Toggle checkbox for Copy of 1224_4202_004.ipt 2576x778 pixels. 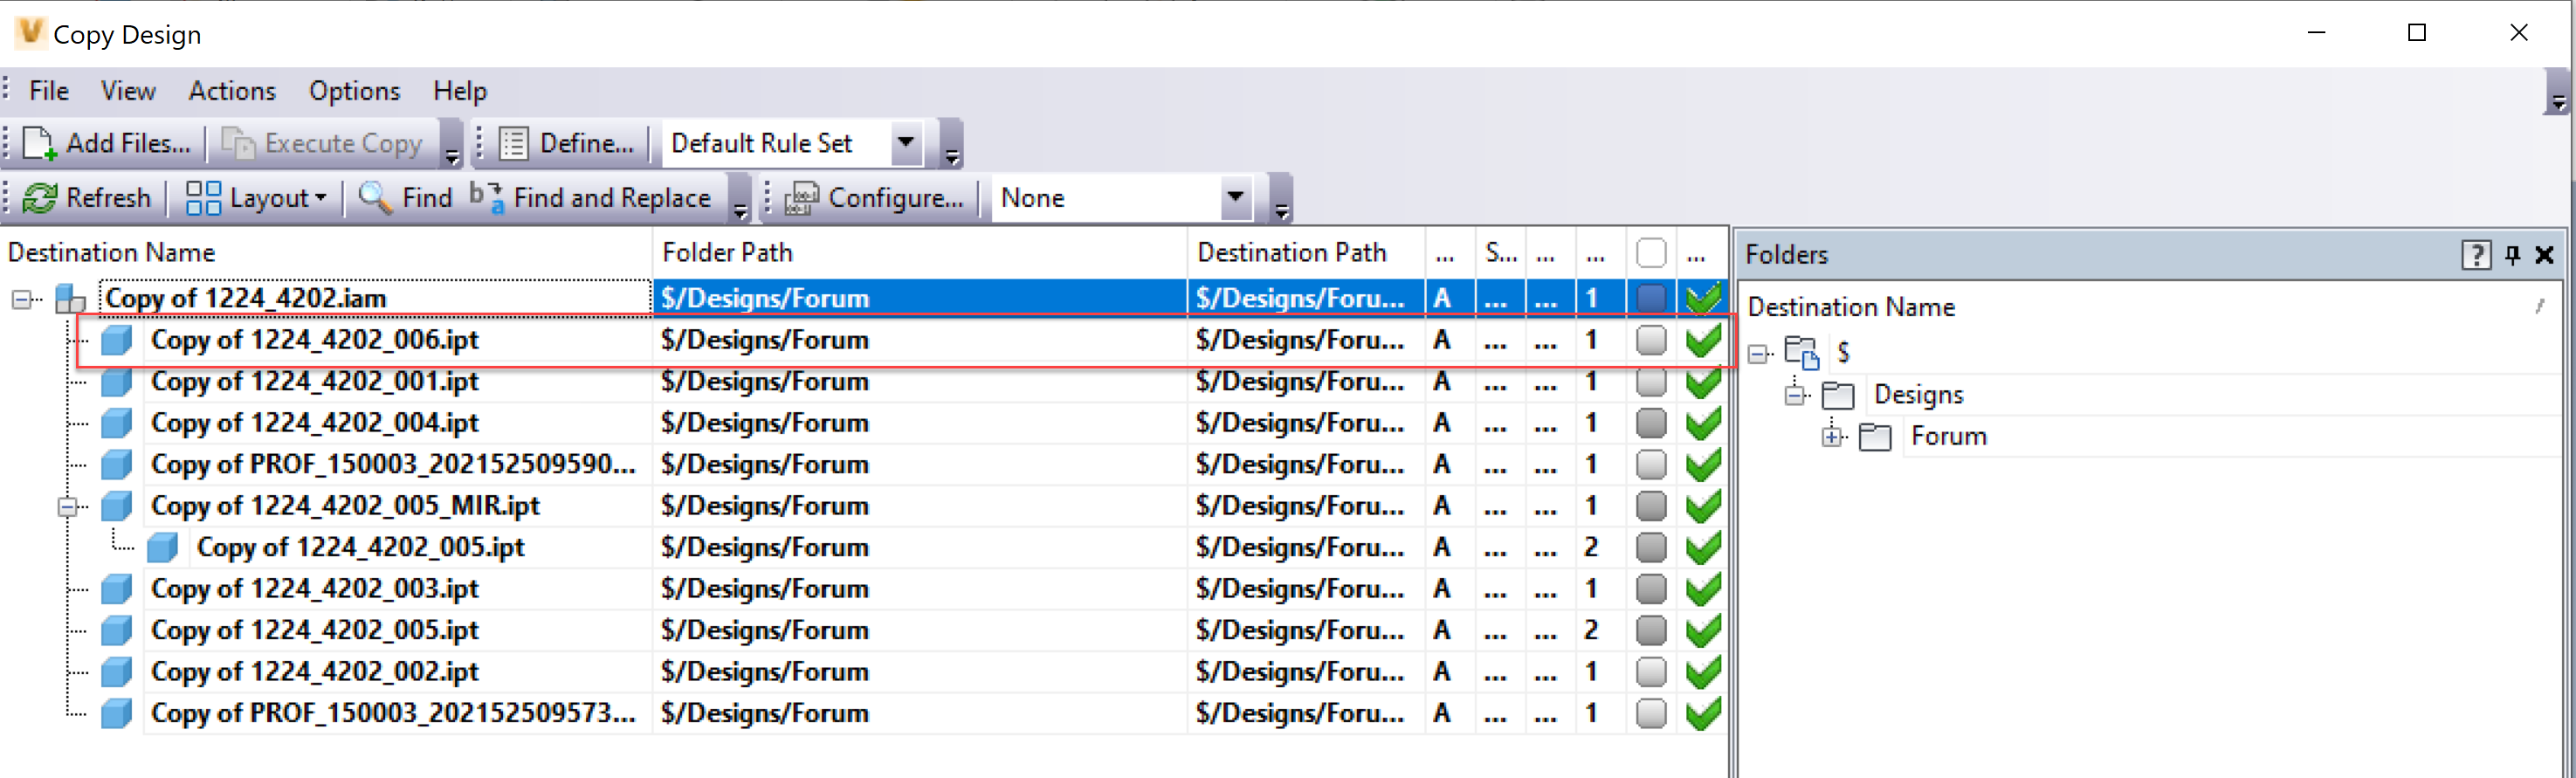(1651, 423)
